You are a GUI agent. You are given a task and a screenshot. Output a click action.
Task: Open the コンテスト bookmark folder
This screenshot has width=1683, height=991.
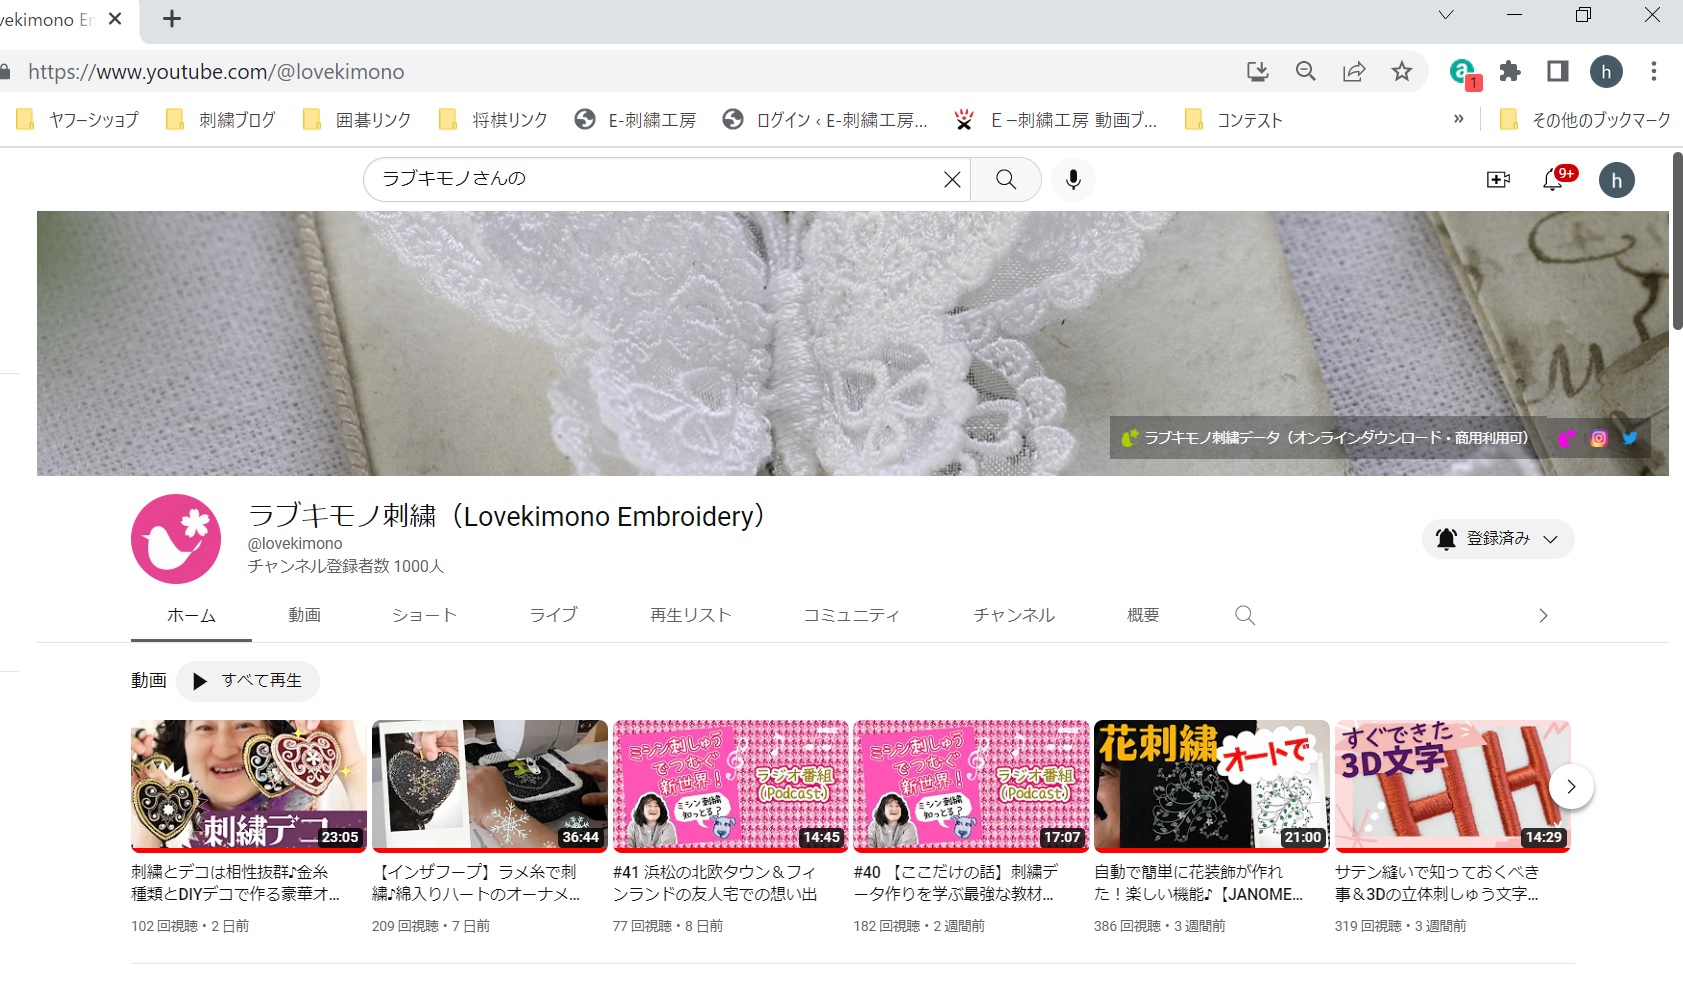1232,120
